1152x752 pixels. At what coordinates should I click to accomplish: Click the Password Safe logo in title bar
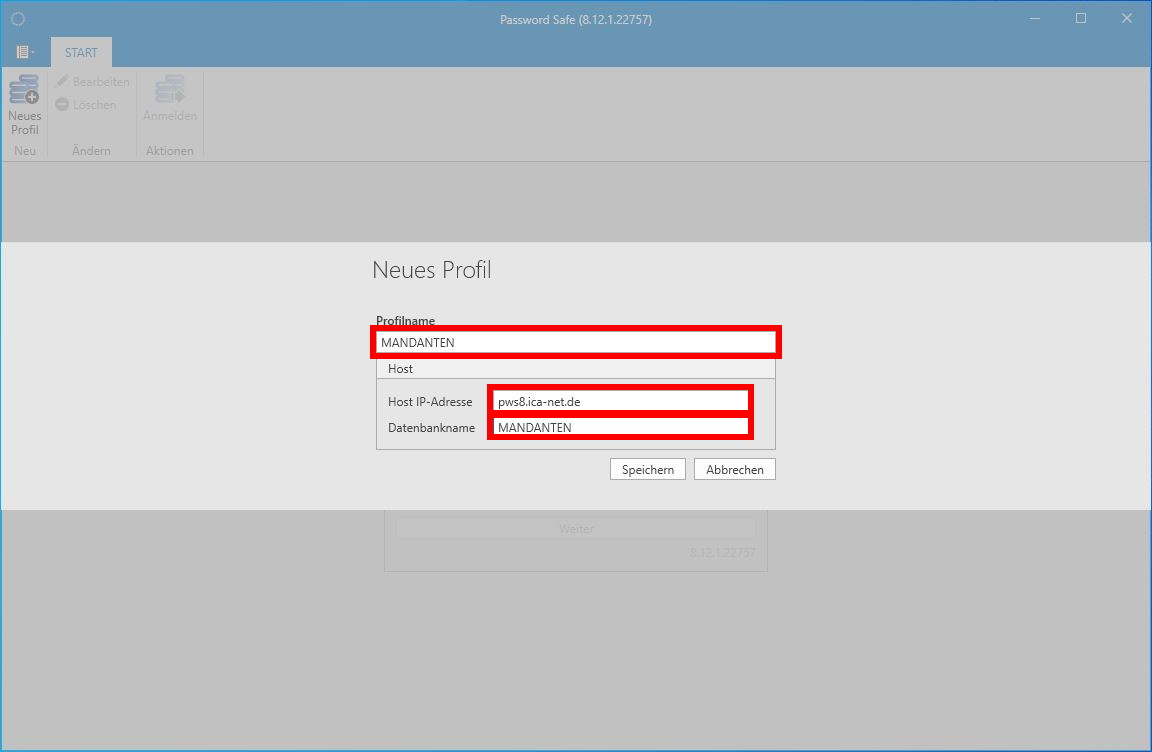[x=18, y=19]
